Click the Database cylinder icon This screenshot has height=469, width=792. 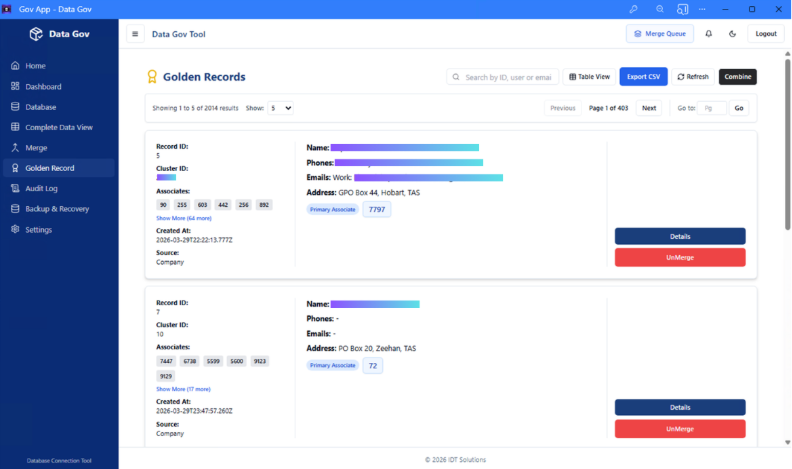15,107
